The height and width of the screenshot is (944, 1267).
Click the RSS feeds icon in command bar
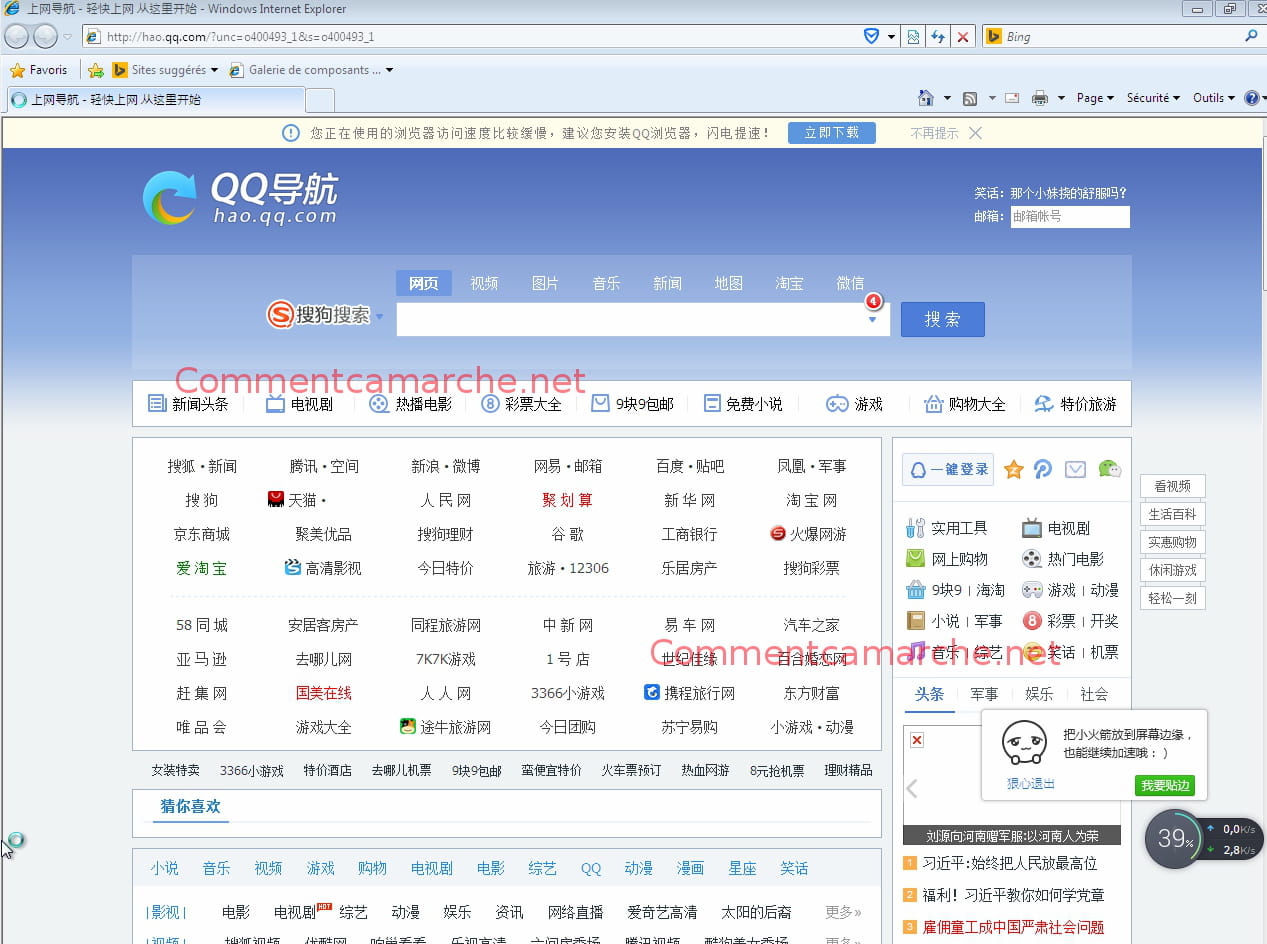(x=970, y=98)
